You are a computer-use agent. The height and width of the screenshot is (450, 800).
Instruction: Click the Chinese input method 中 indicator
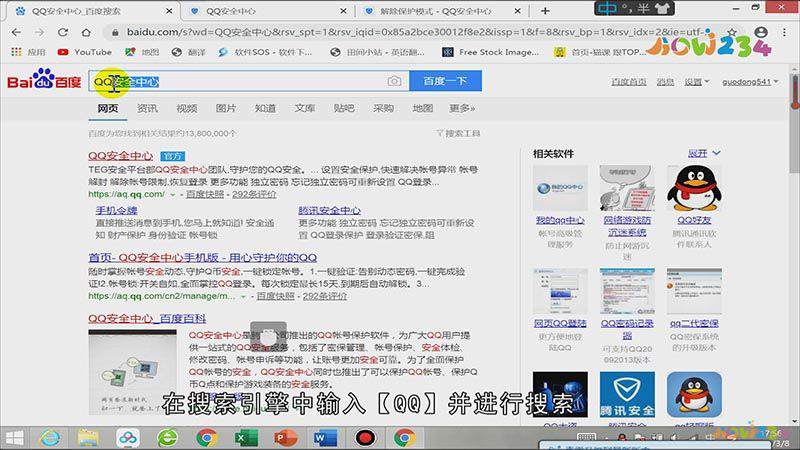[607, 8]
